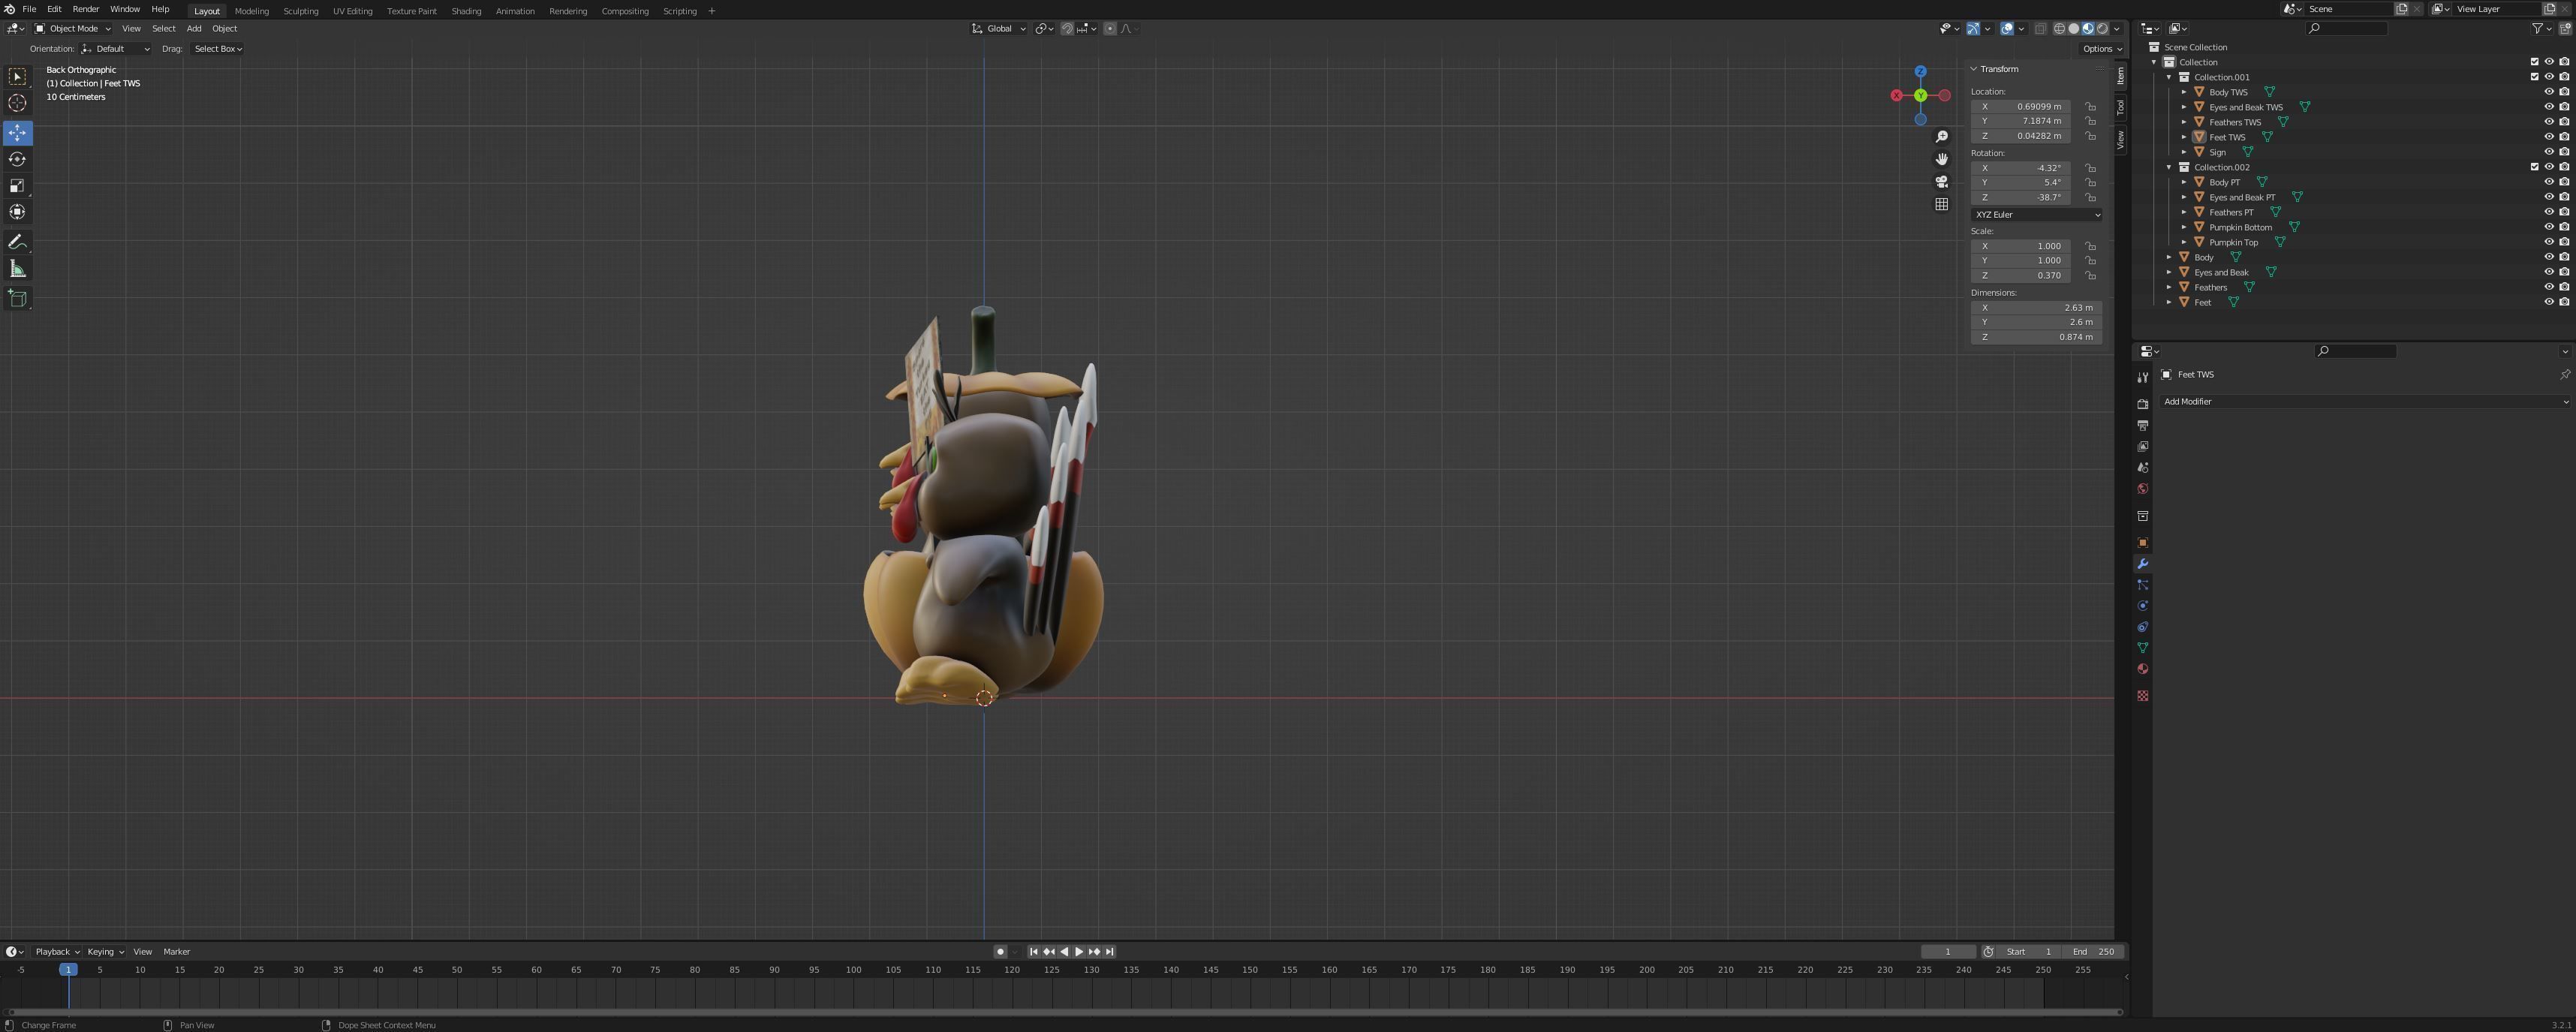This screenshot has width=2576, height=1032.
Task: Open the Material properties tab icon
Action: click(x=2142, y=669)
